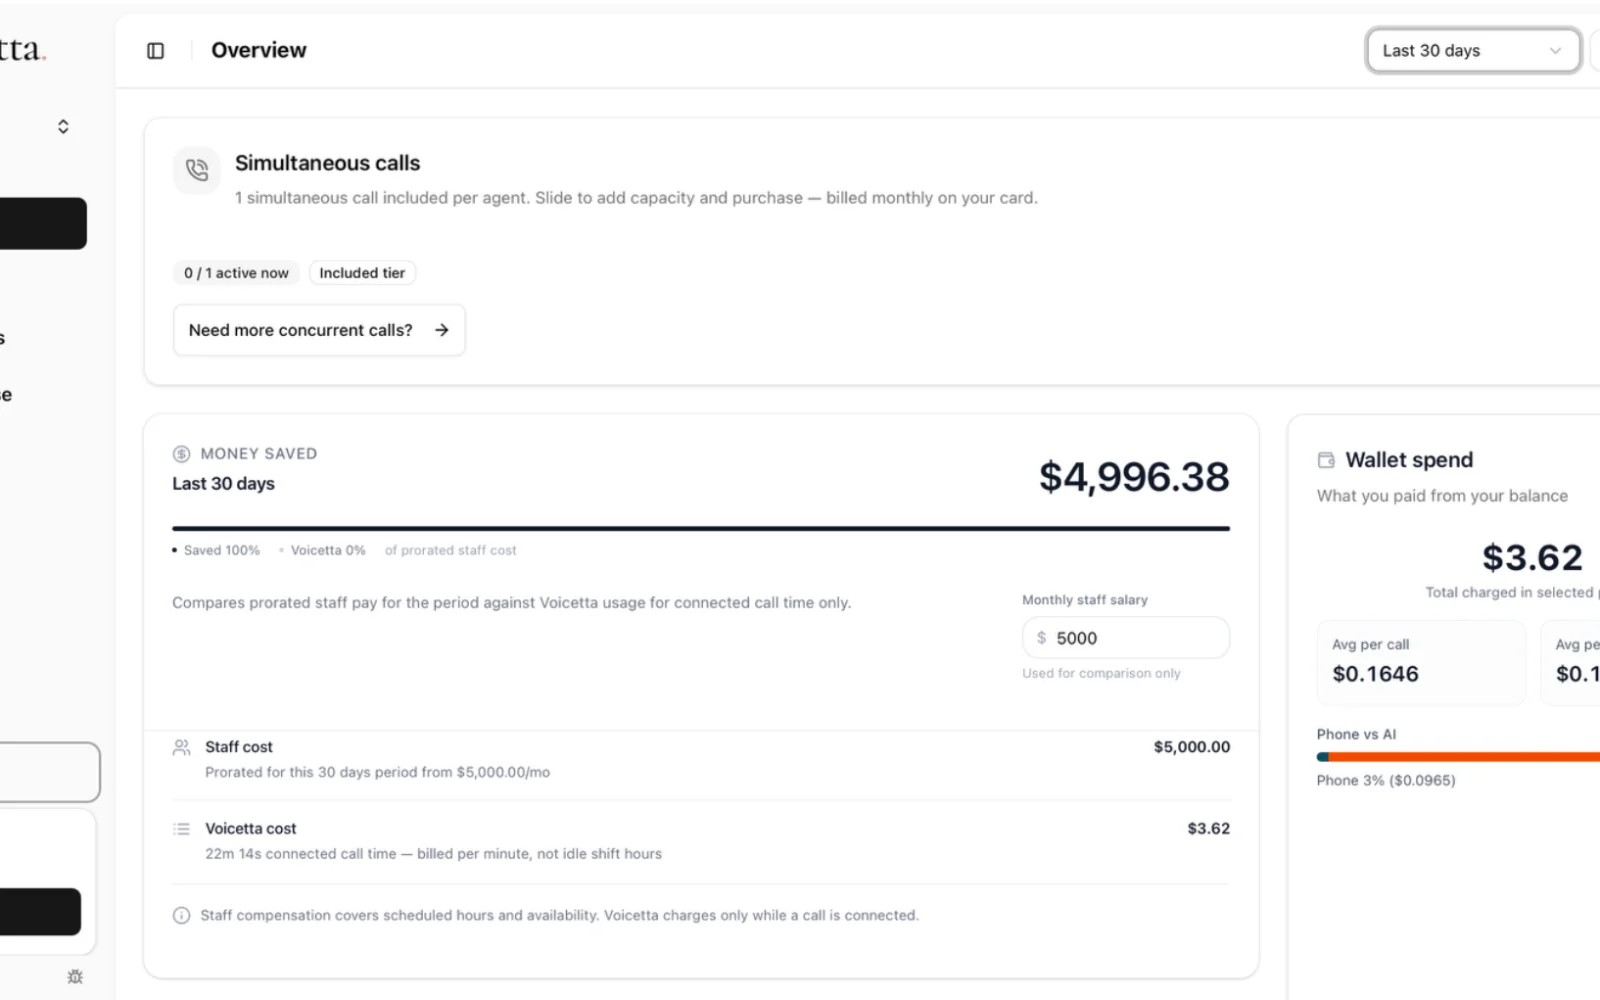Screen dimensions: 1600x1000
Task: Click the dropdown chevron in date range selector
Action: (1555, 51)
